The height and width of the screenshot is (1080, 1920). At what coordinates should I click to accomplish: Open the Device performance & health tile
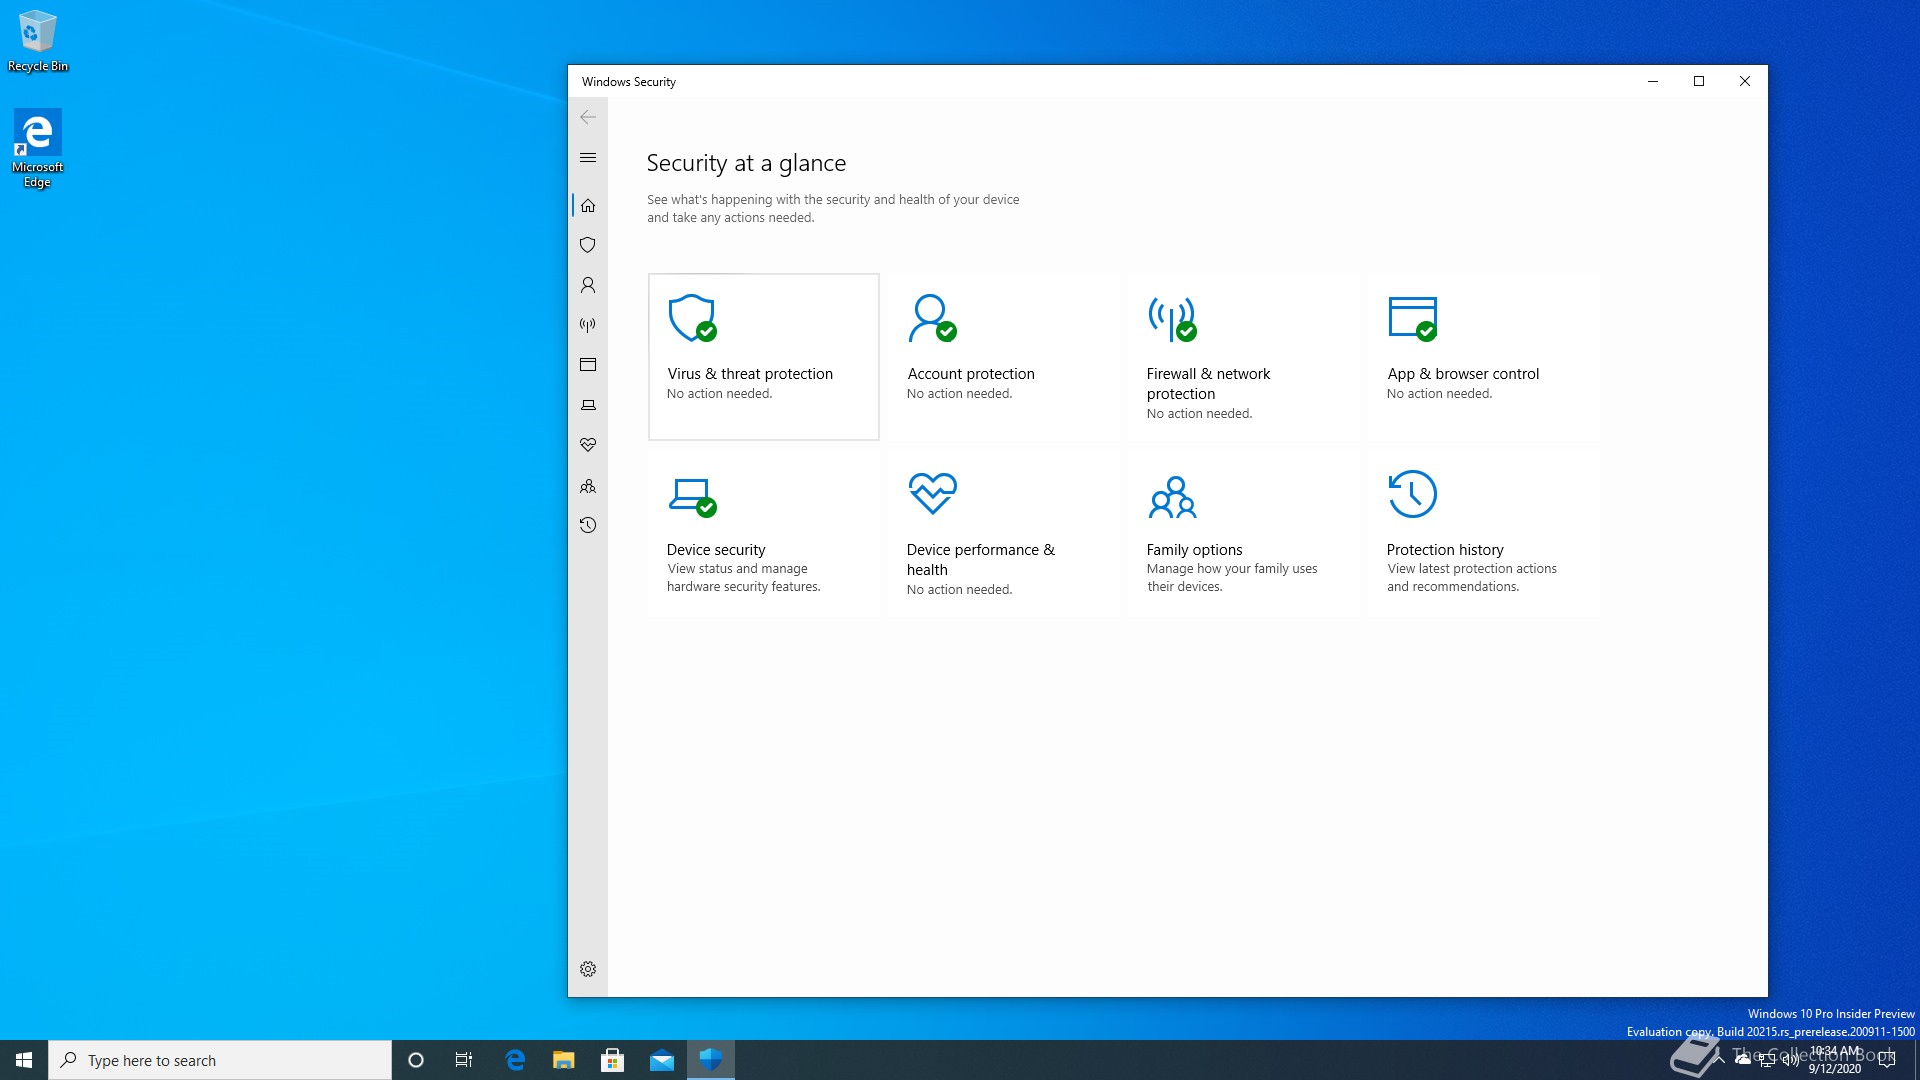[1004, 532]
